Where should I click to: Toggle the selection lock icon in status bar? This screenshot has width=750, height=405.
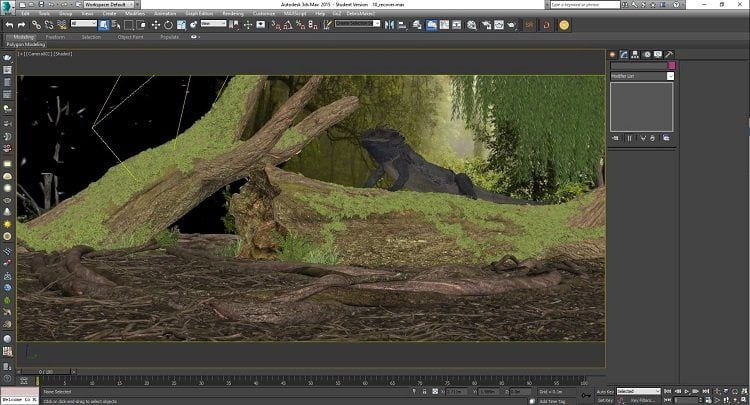pyautogui.click(x=424, y=391)
